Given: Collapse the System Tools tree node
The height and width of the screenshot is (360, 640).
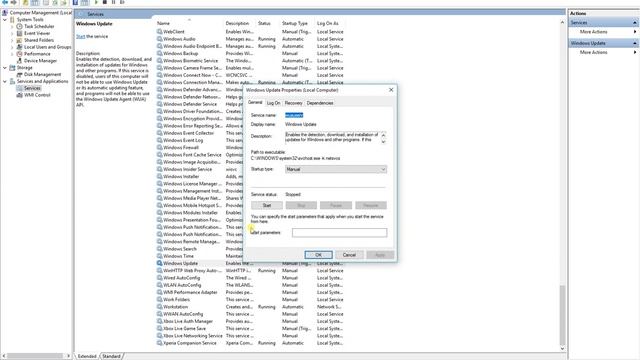Looking at the screenshot, I should coord(5,20).
